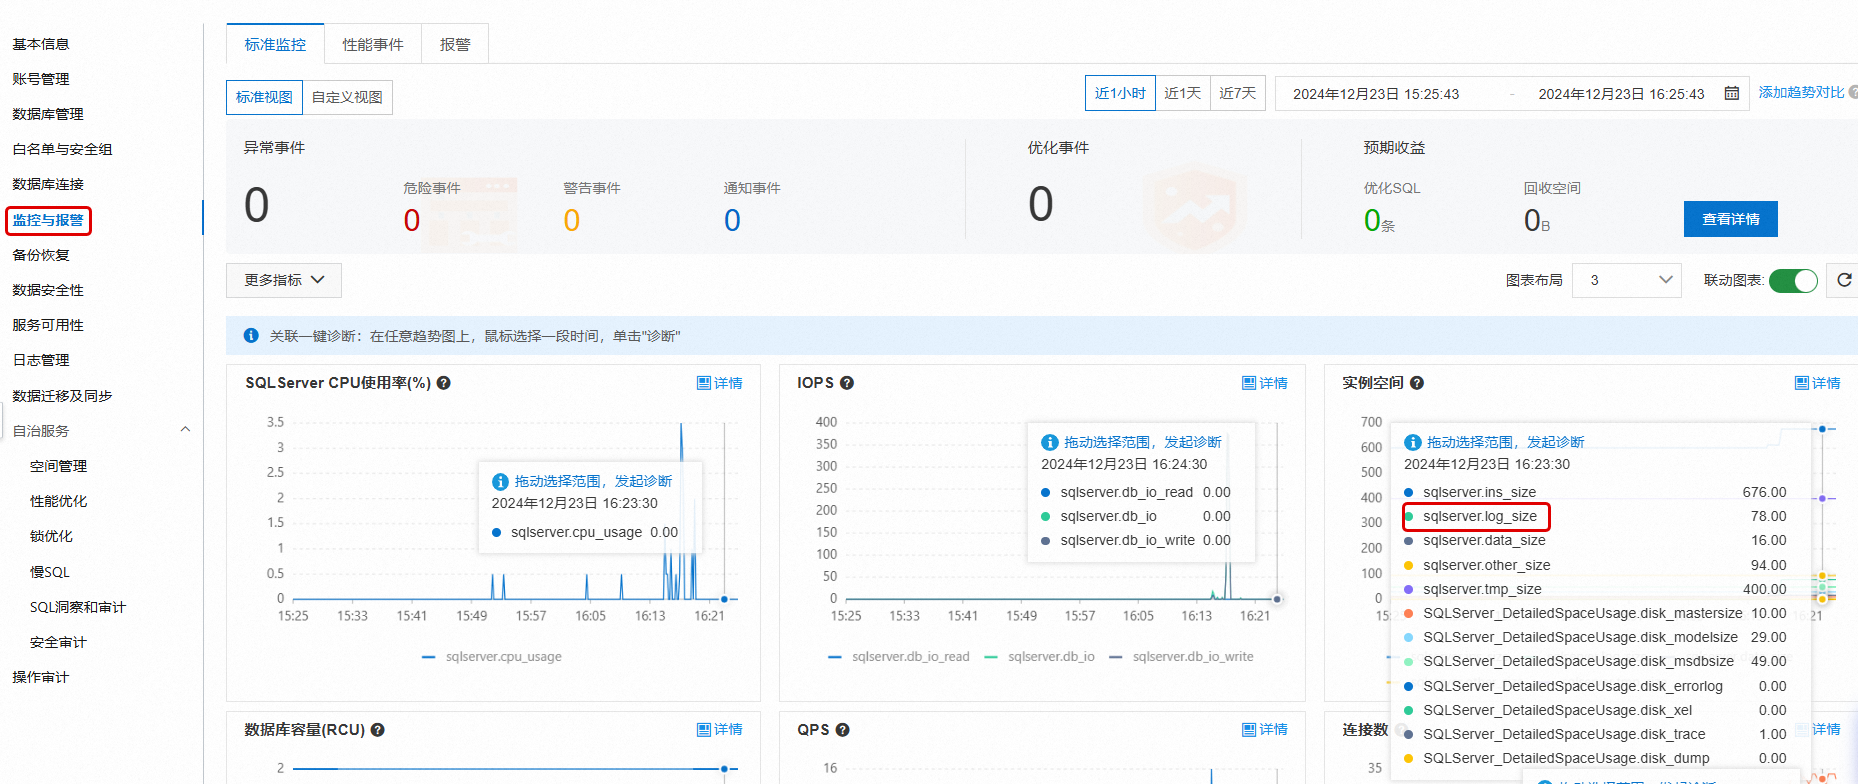Click sqlserver.tmp_size row in tooltip
This screenshot has width=1858, height=784.
1595,589
